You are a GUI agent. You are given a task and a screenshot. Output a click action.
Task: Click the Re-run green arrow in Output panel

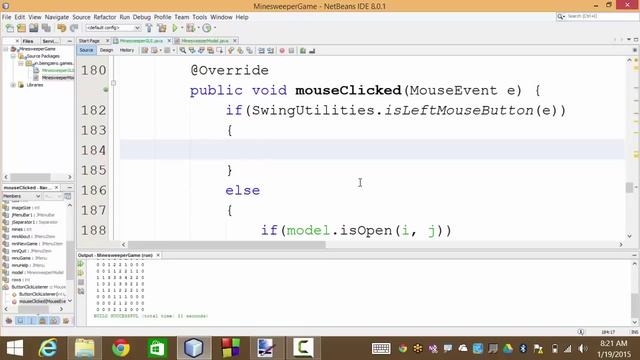tap(81, 264)
